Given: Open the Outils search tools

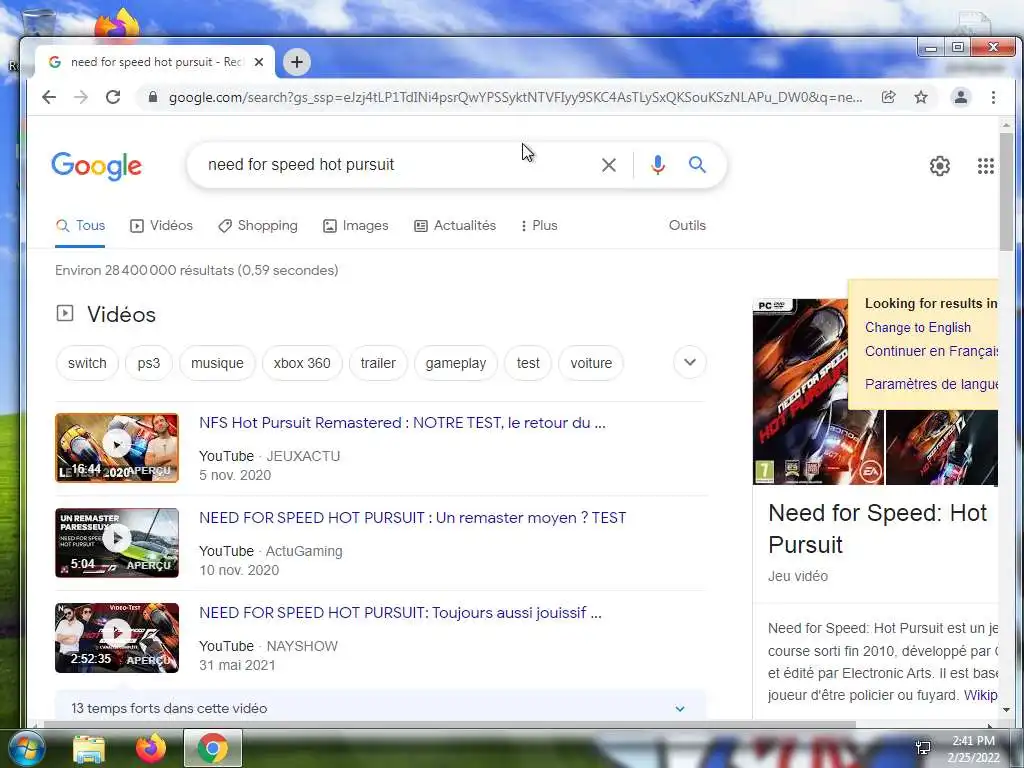Looking at the screenshot, I should coord(687,225).
